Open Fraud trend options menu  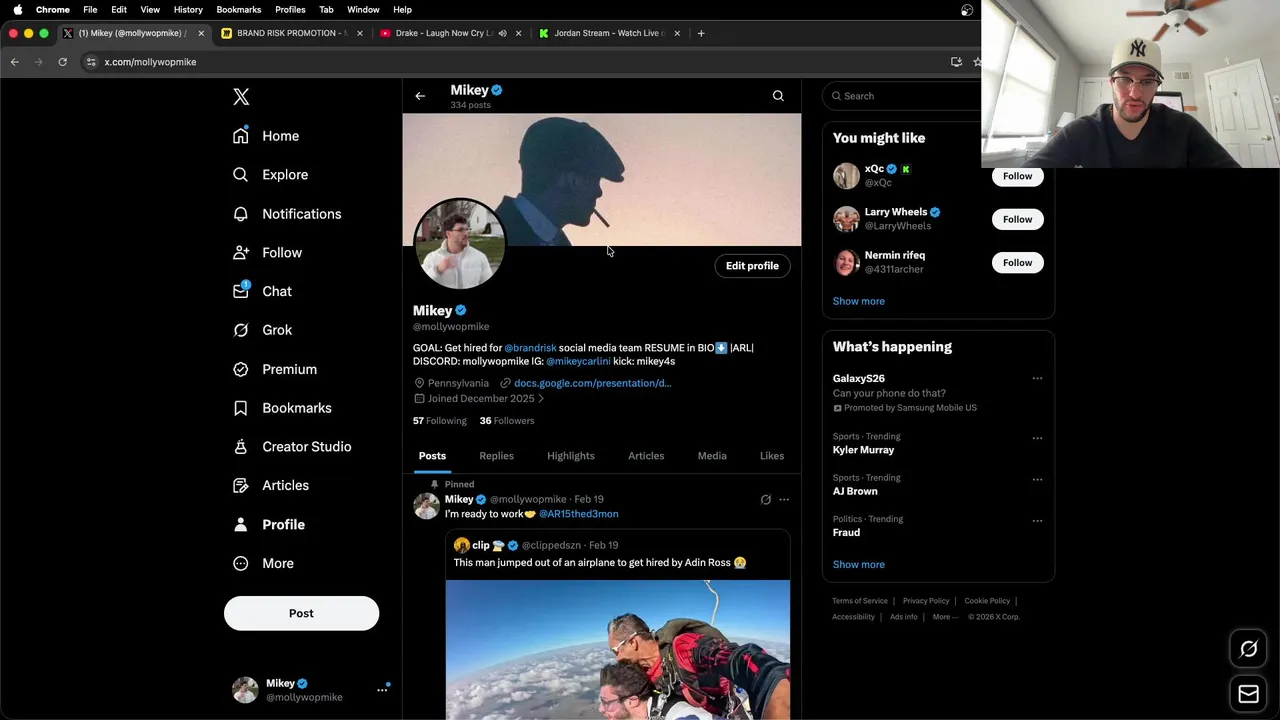tap(1037, 521)
